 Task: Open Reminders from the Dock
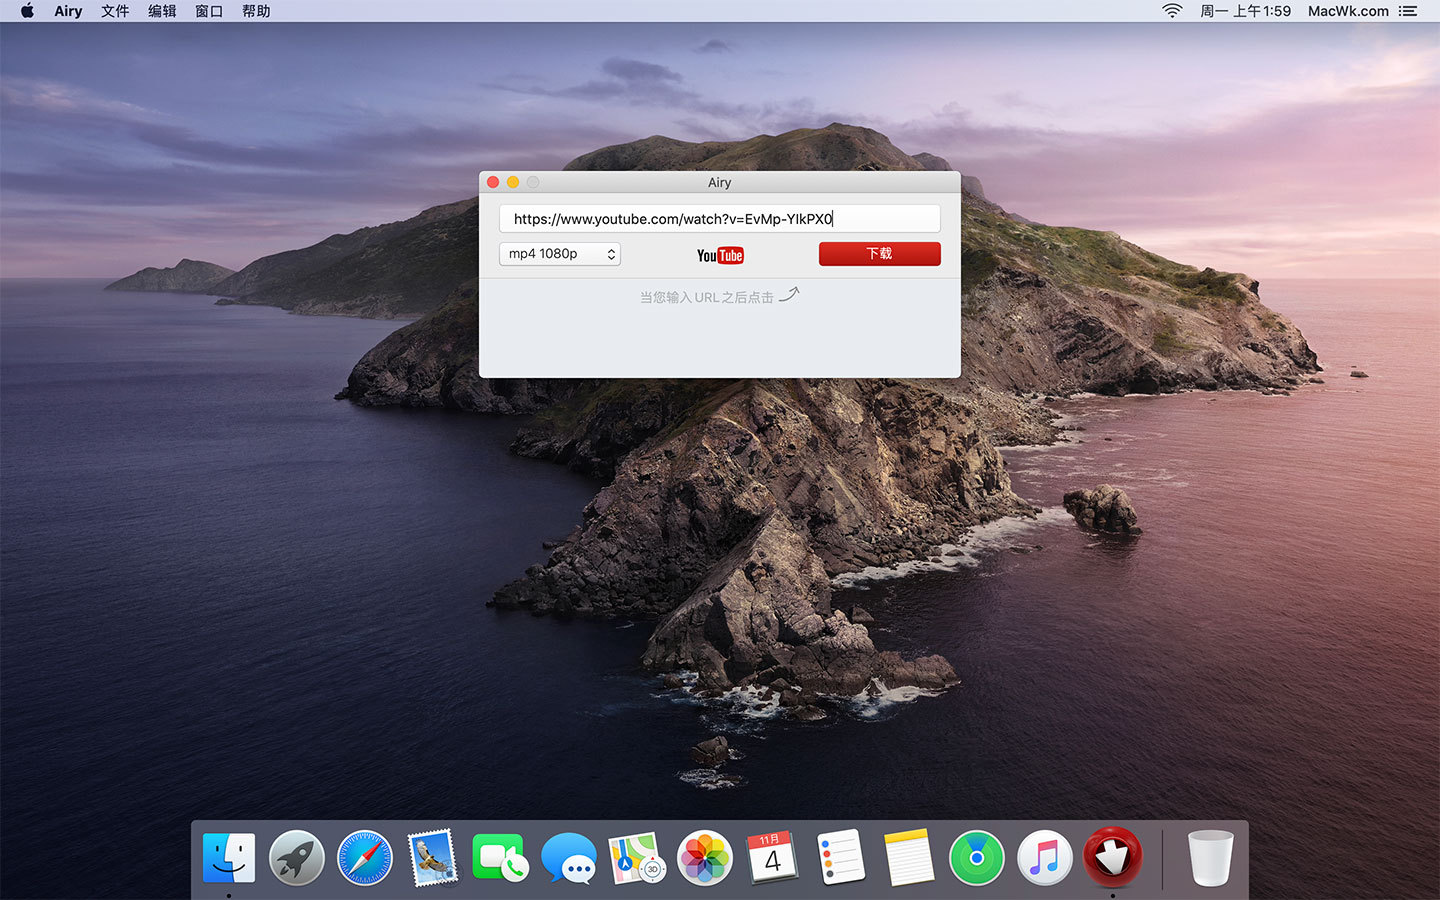841,857
